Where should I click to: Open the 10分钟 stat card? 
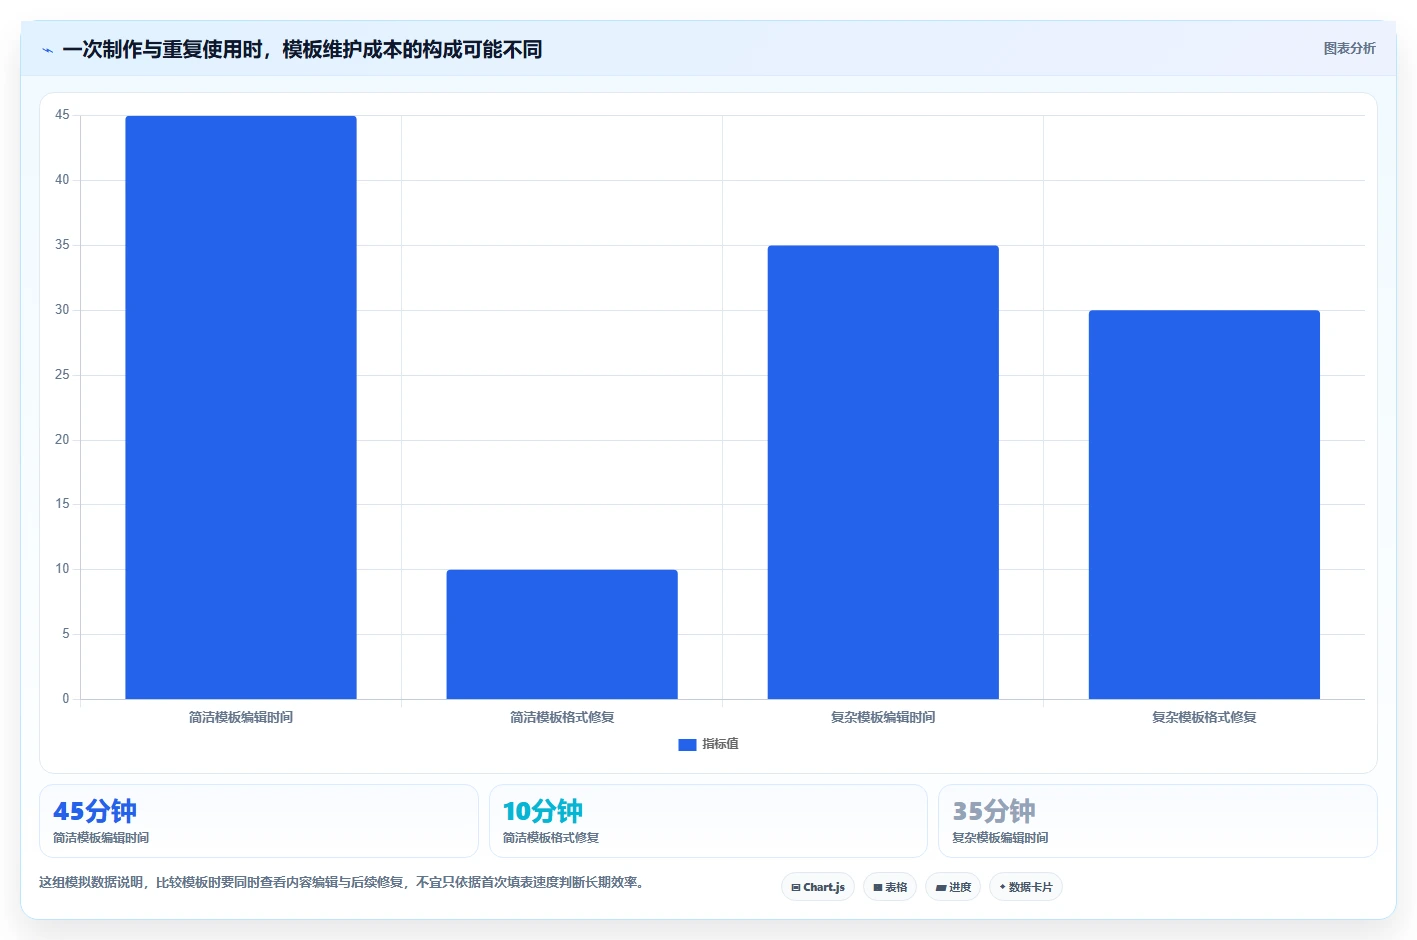pyautogui.click(x=708, y=821)
